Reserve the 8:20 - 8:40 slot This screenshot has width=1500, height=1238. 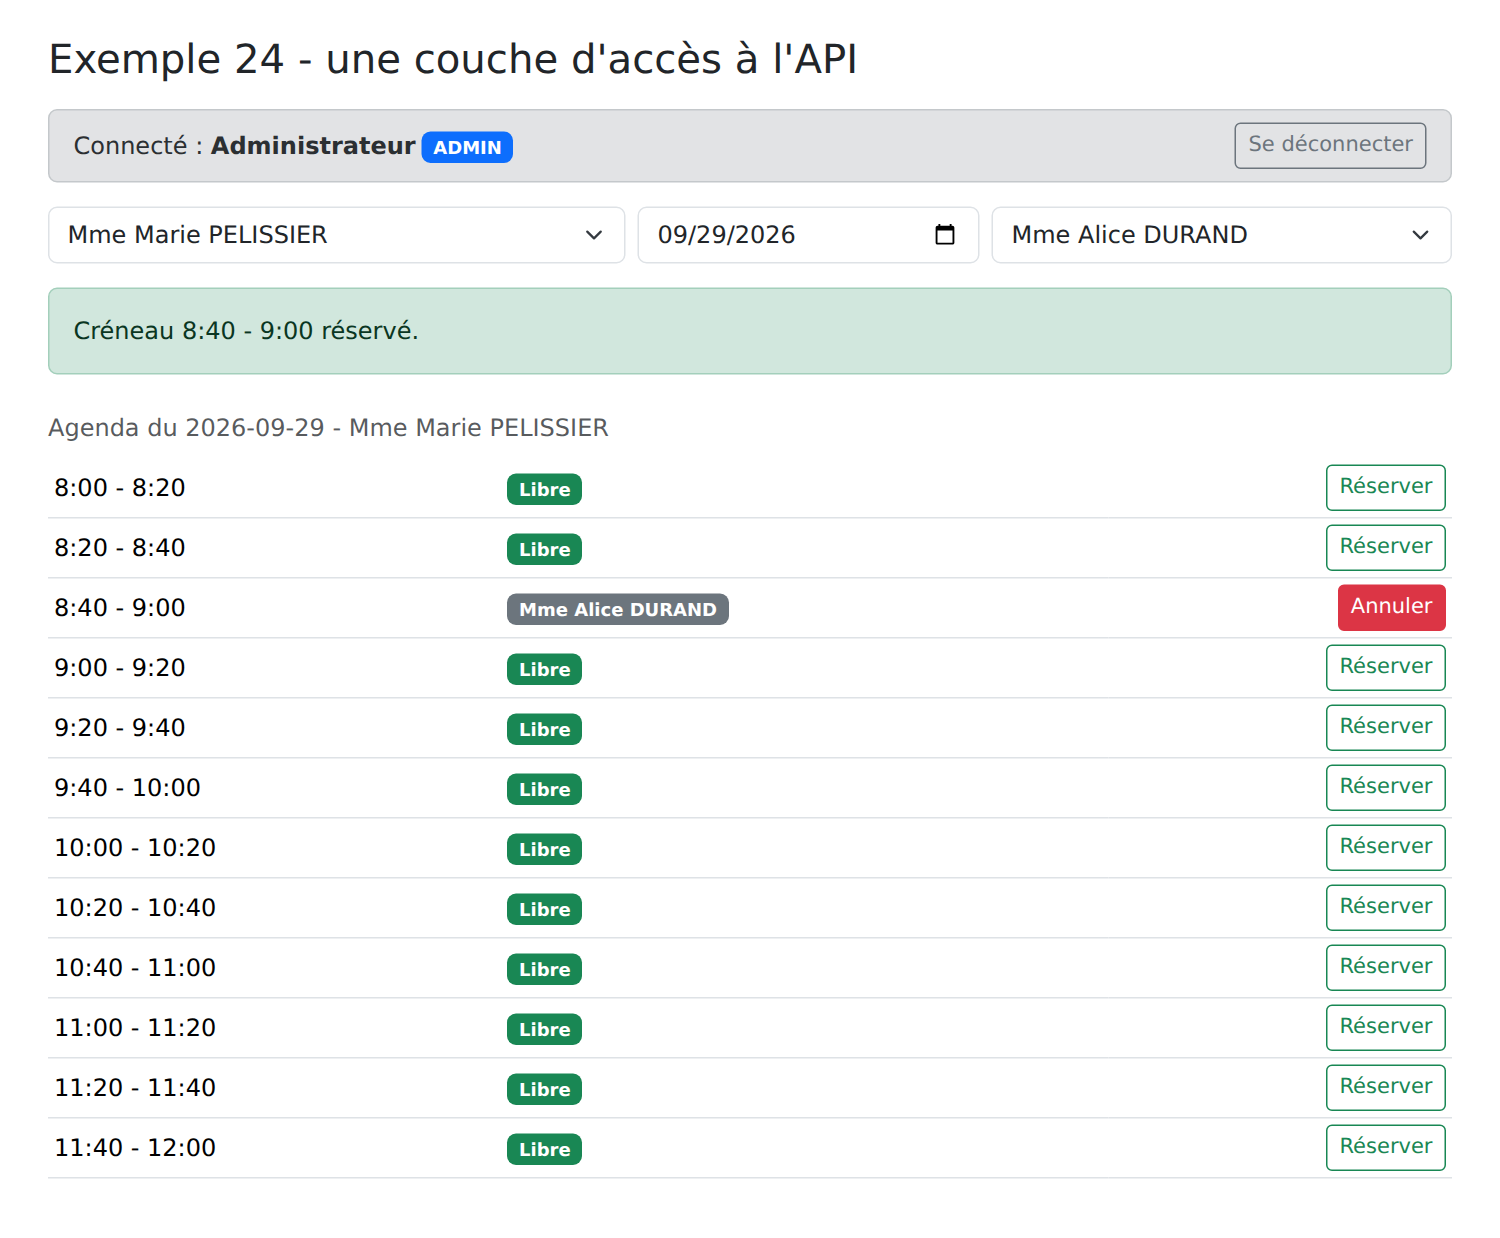(1385, 548)
